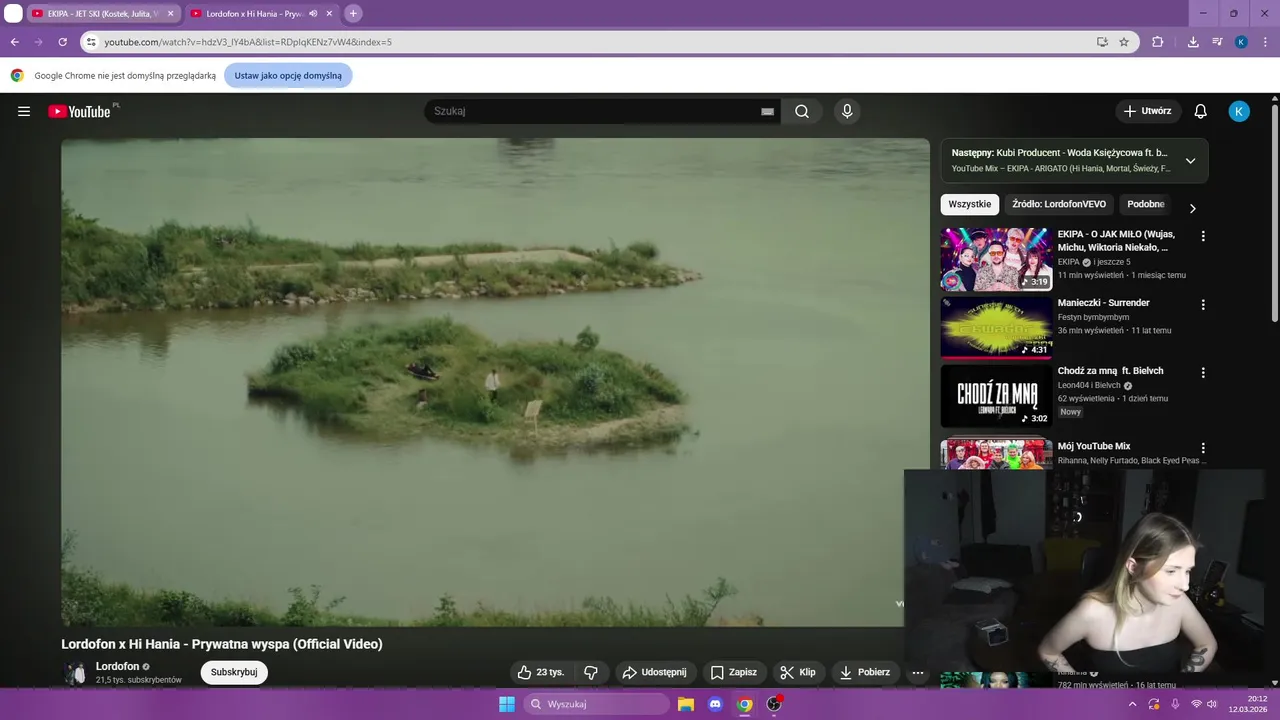Viewport: 1280px width, 720px height.
Task: Mute audio on the Lordofon tab
Action: [x=313, y=14]
